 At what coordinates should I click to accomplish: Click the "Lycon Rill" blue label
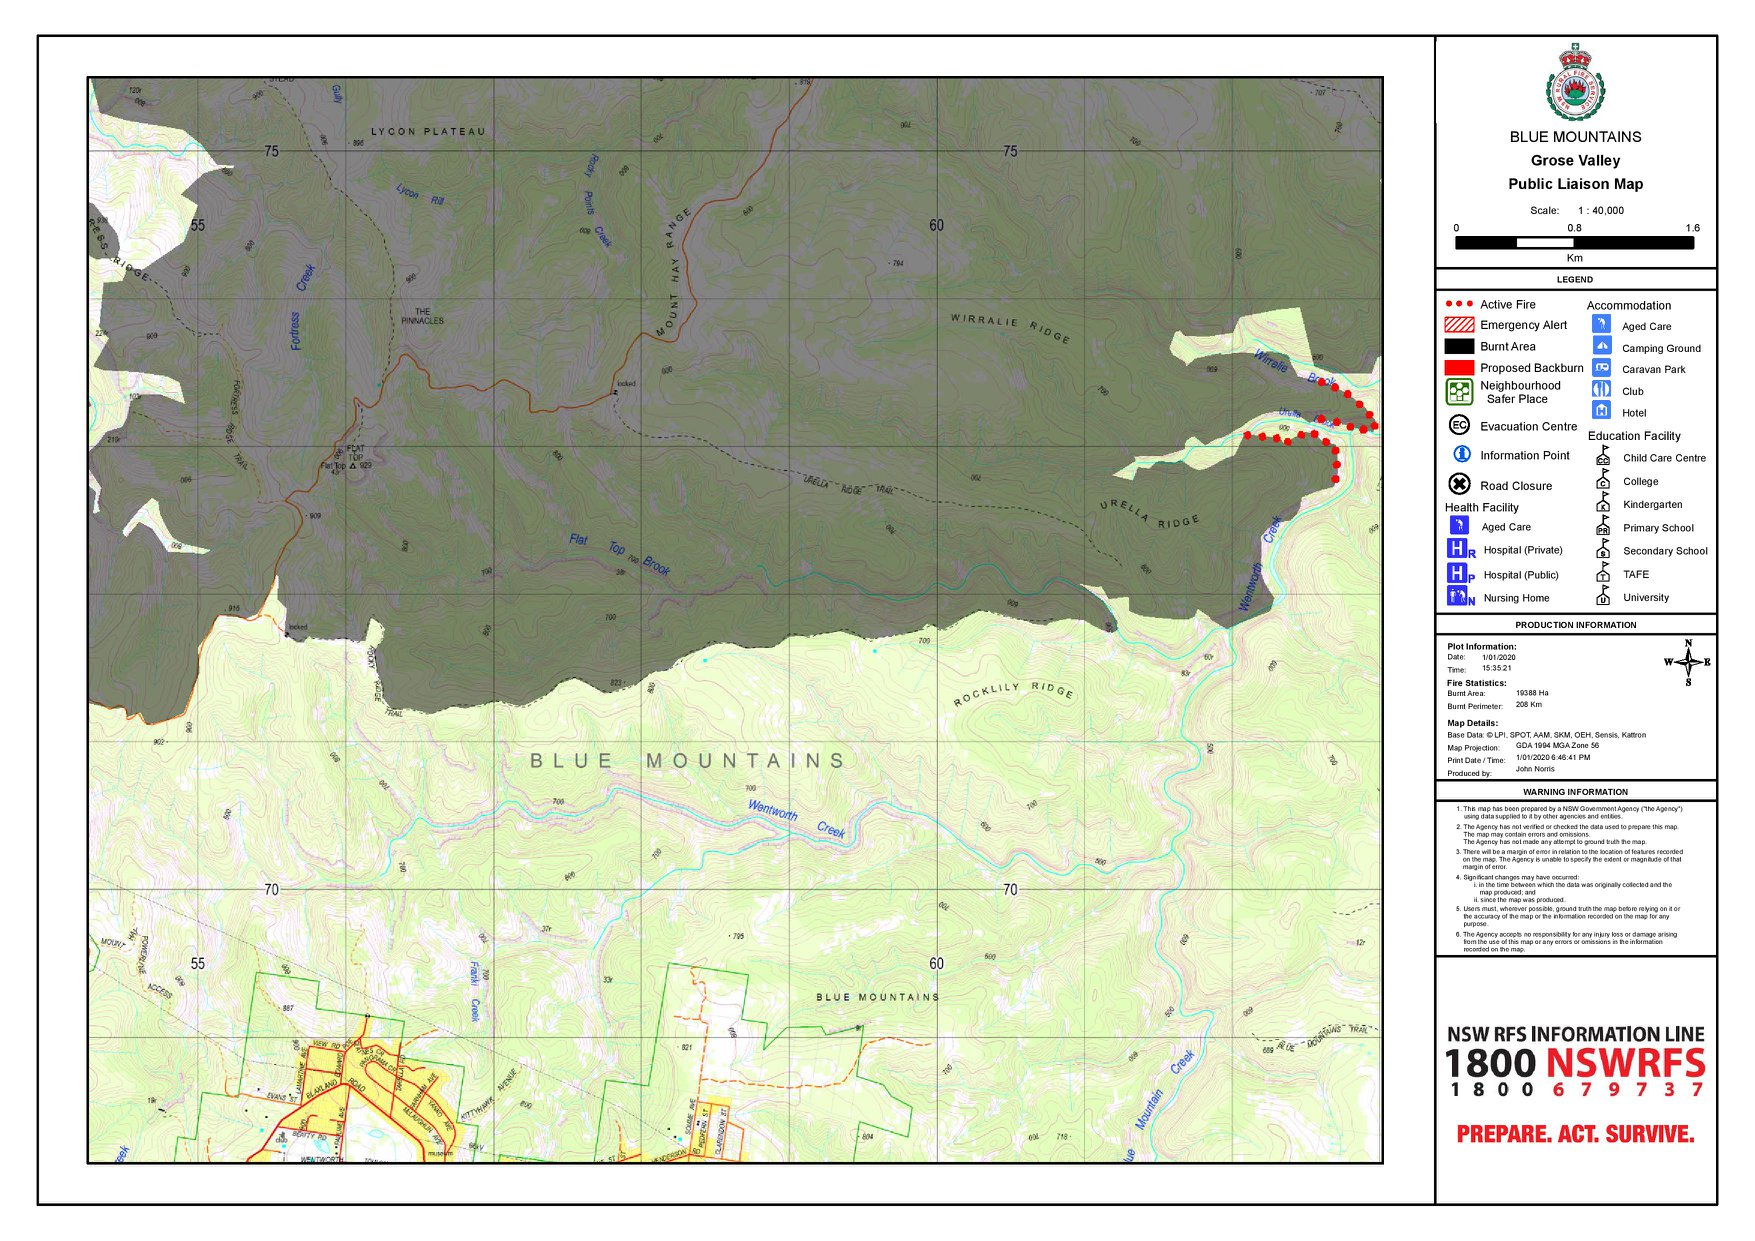click(x=420, y=194)
